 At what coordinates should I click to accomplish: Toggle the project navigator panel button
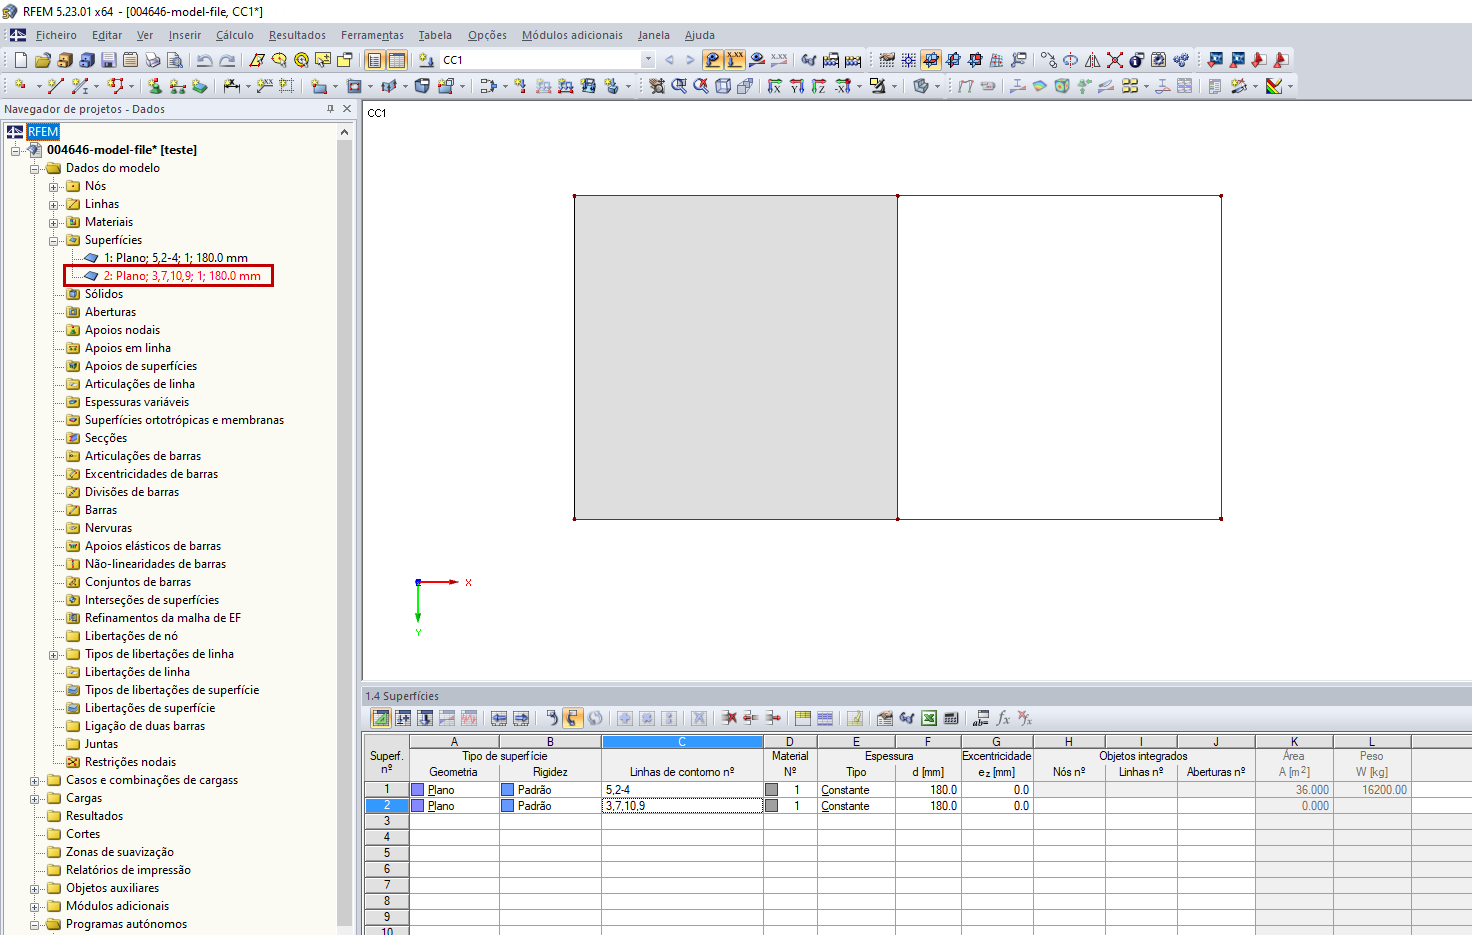pyautogui.click(x=374, y=60)
